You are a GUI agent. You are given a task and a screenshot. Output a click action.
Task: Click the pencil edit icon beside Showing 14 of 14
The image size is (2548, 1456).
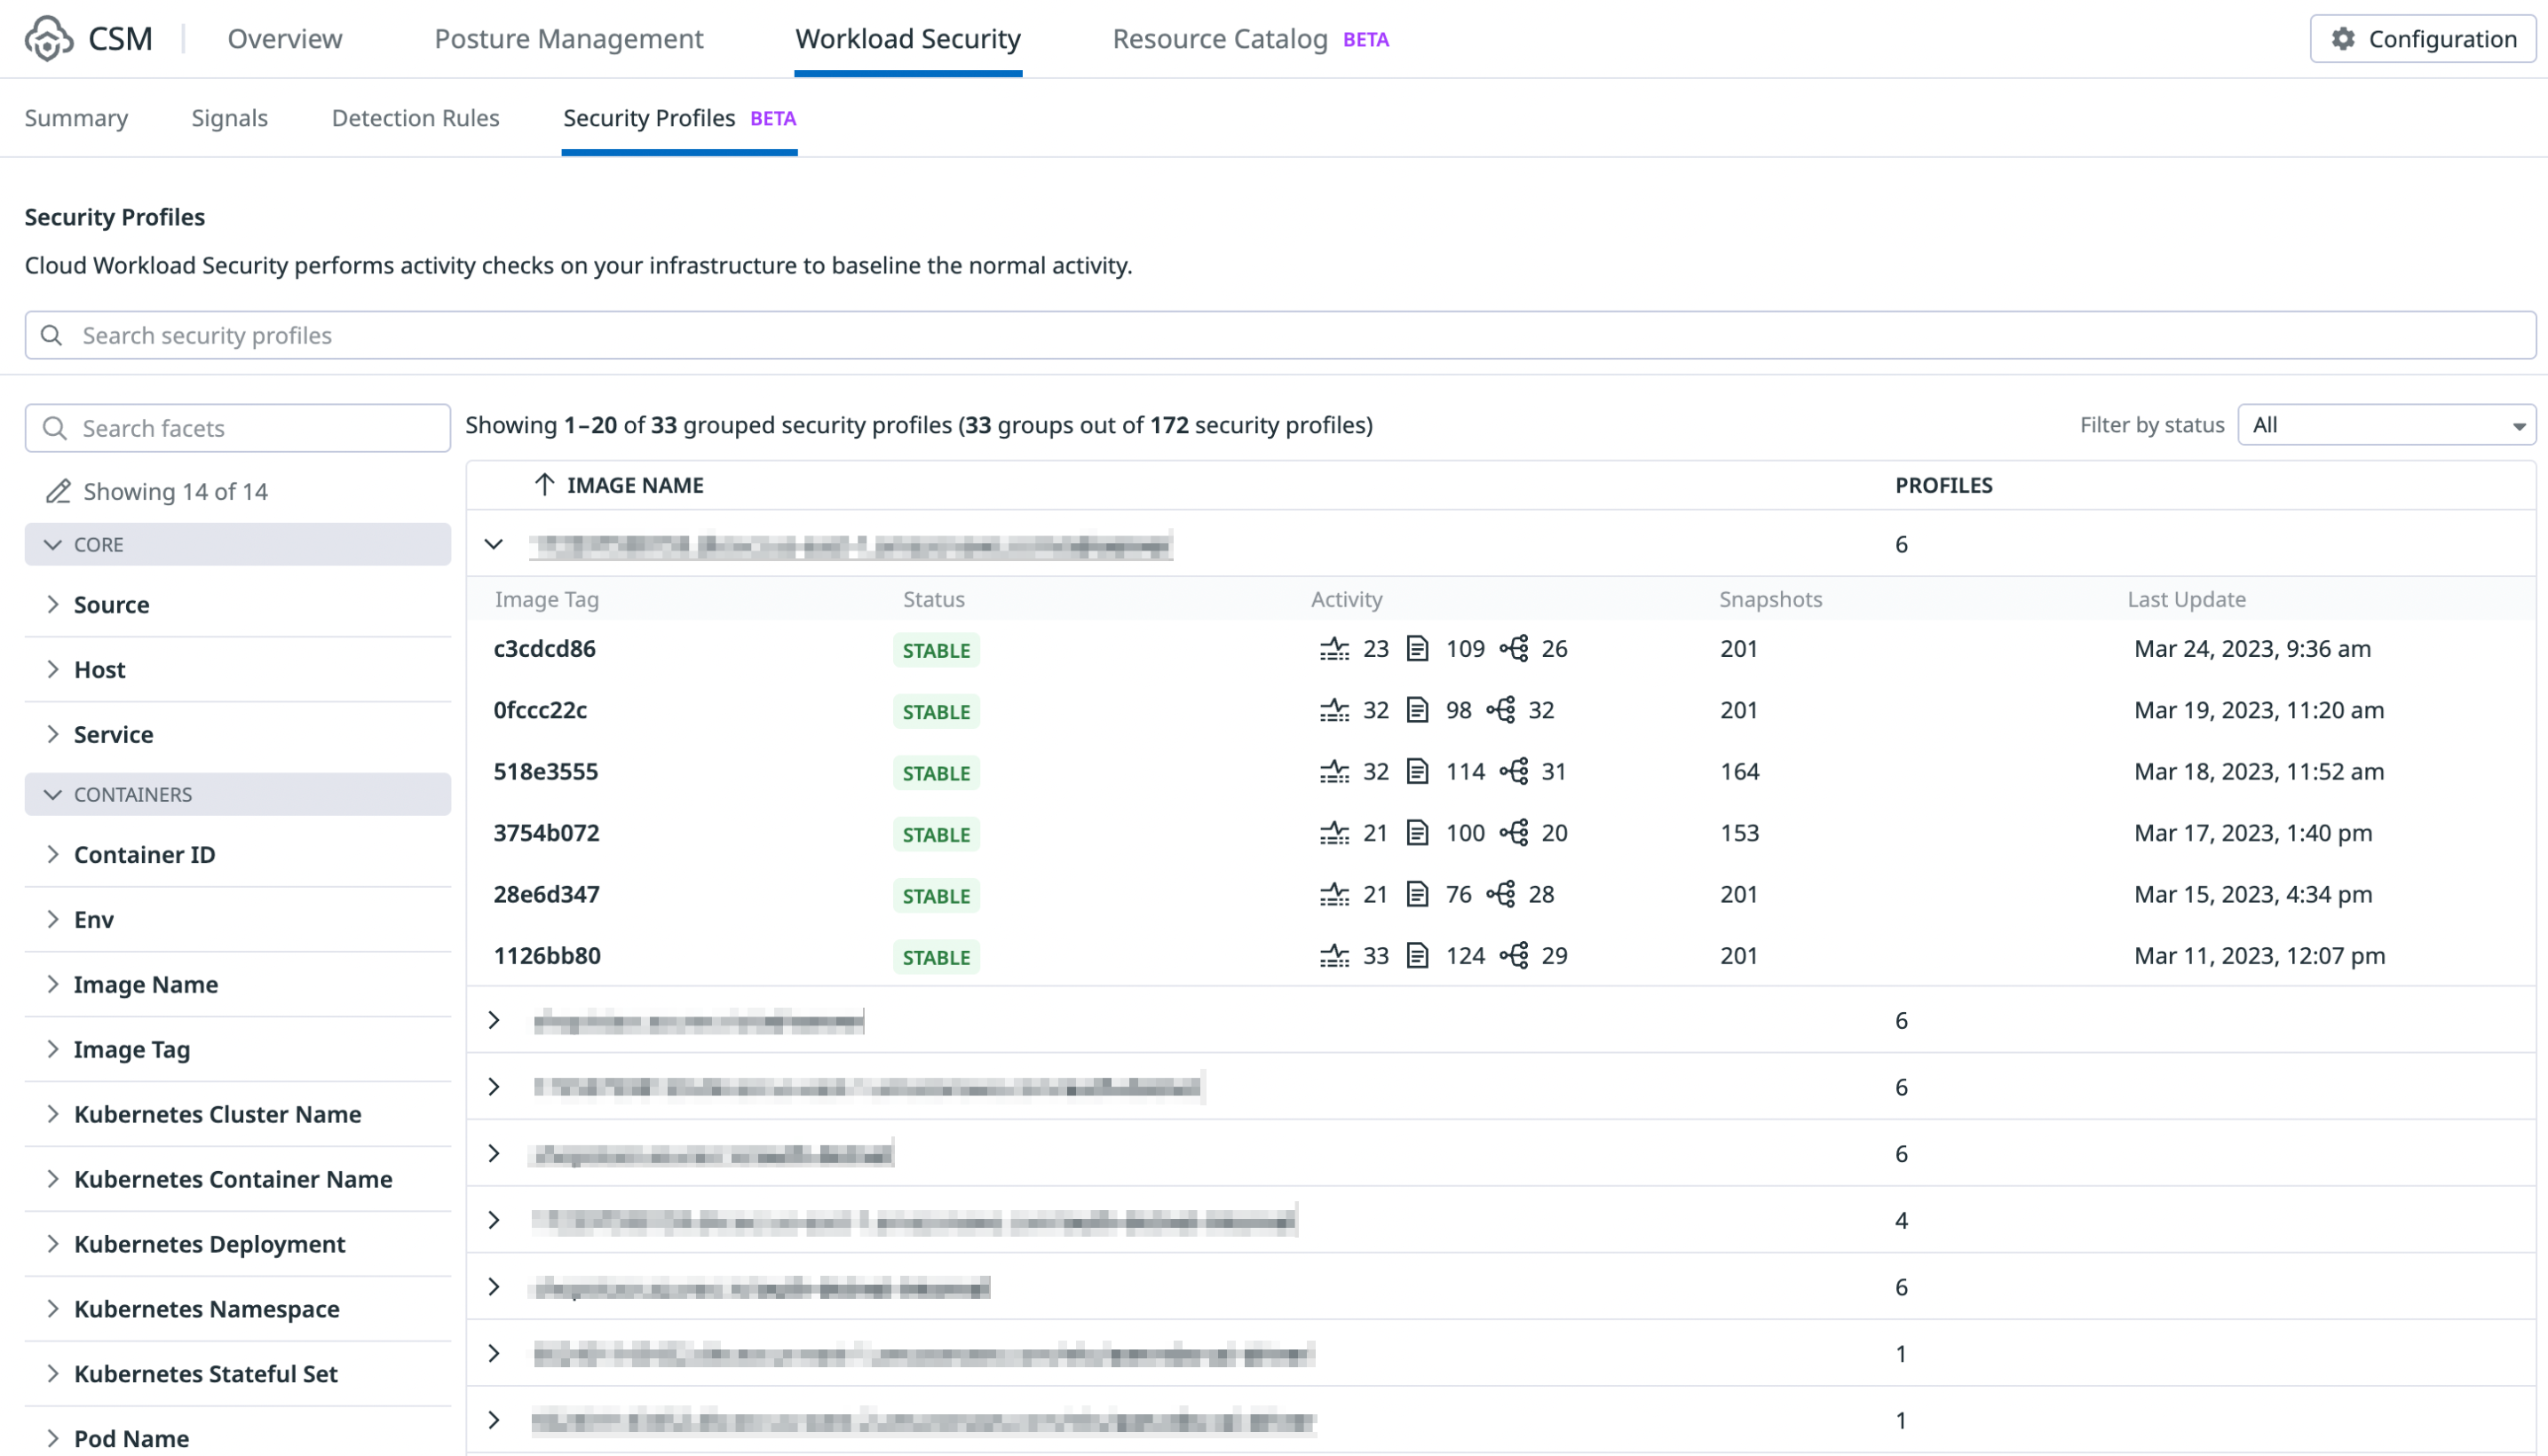coord(58,491)
